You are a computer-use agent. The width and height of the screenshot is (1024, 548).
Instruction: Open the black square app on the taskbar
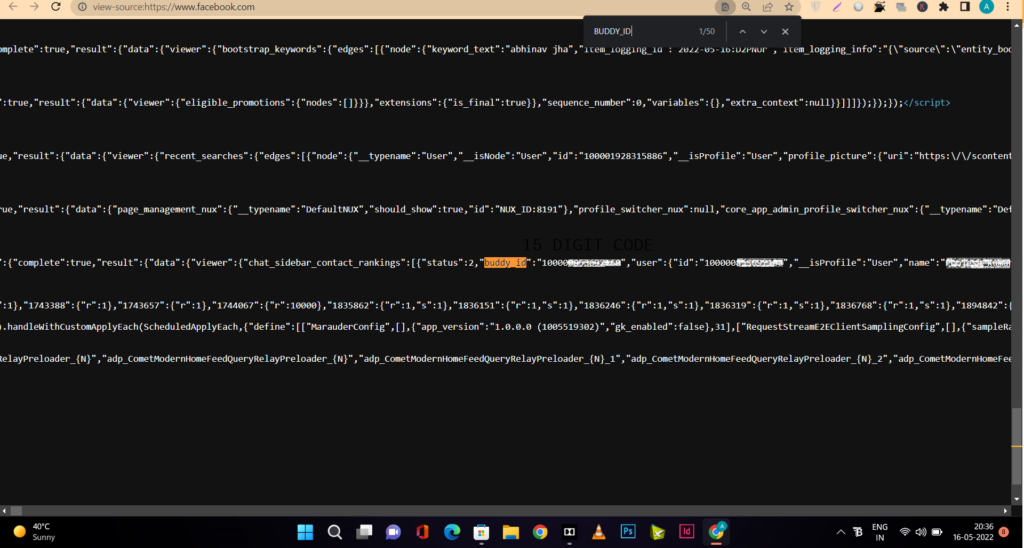point(569,532)
